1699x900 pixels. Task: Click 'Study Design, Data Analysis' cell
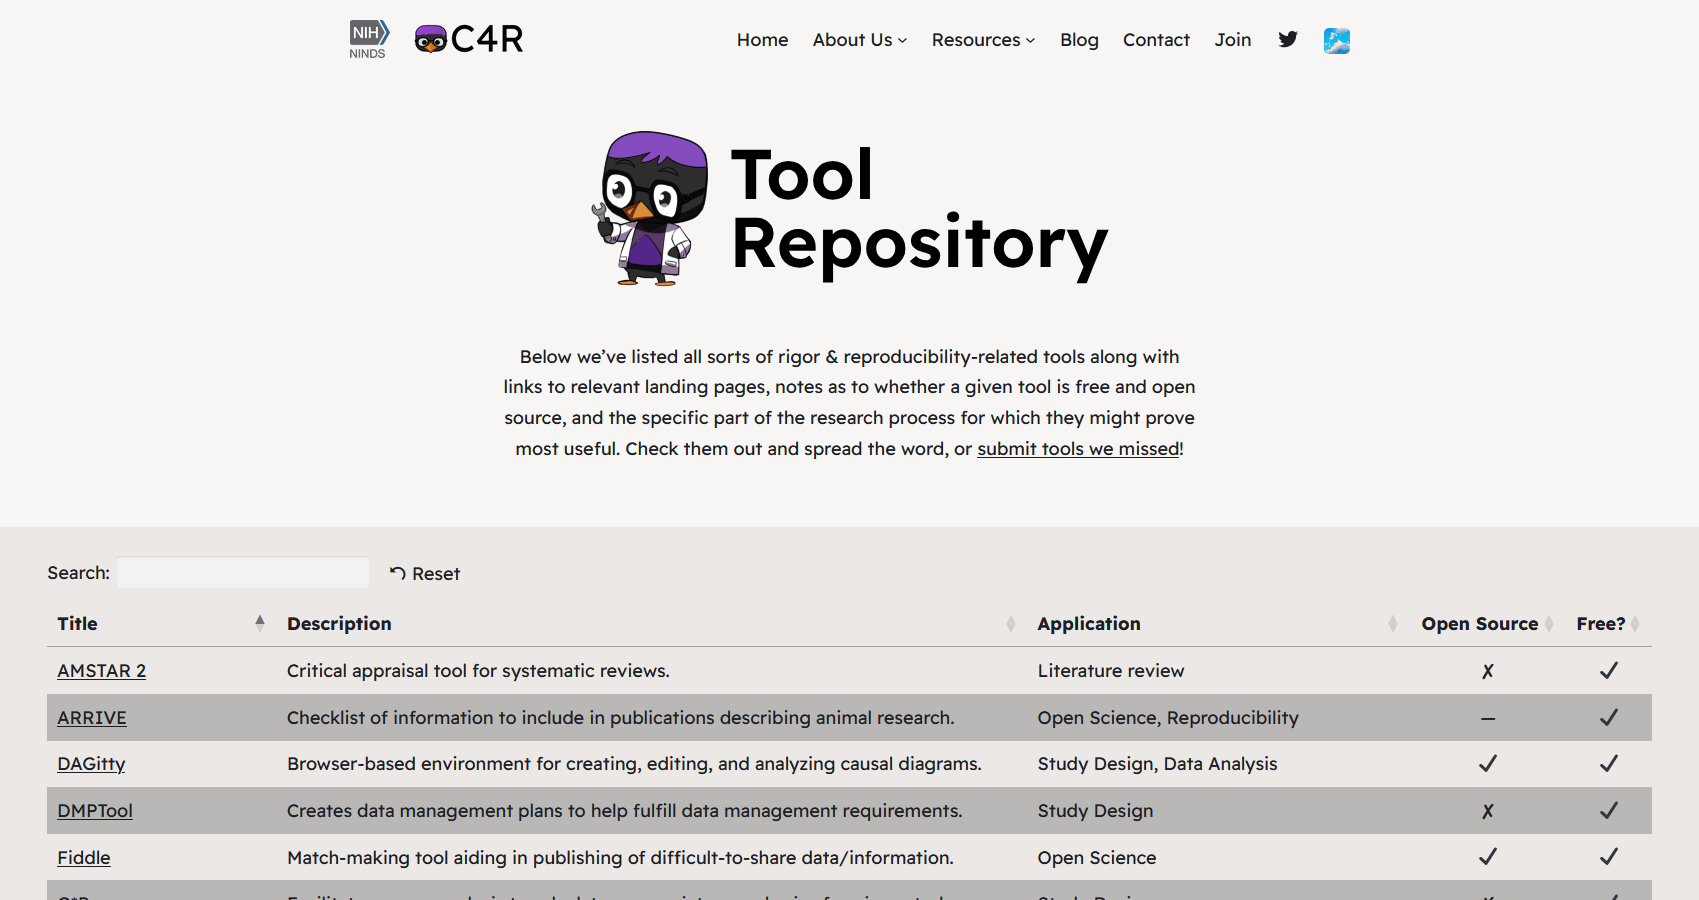click(x=1158, y=764)
